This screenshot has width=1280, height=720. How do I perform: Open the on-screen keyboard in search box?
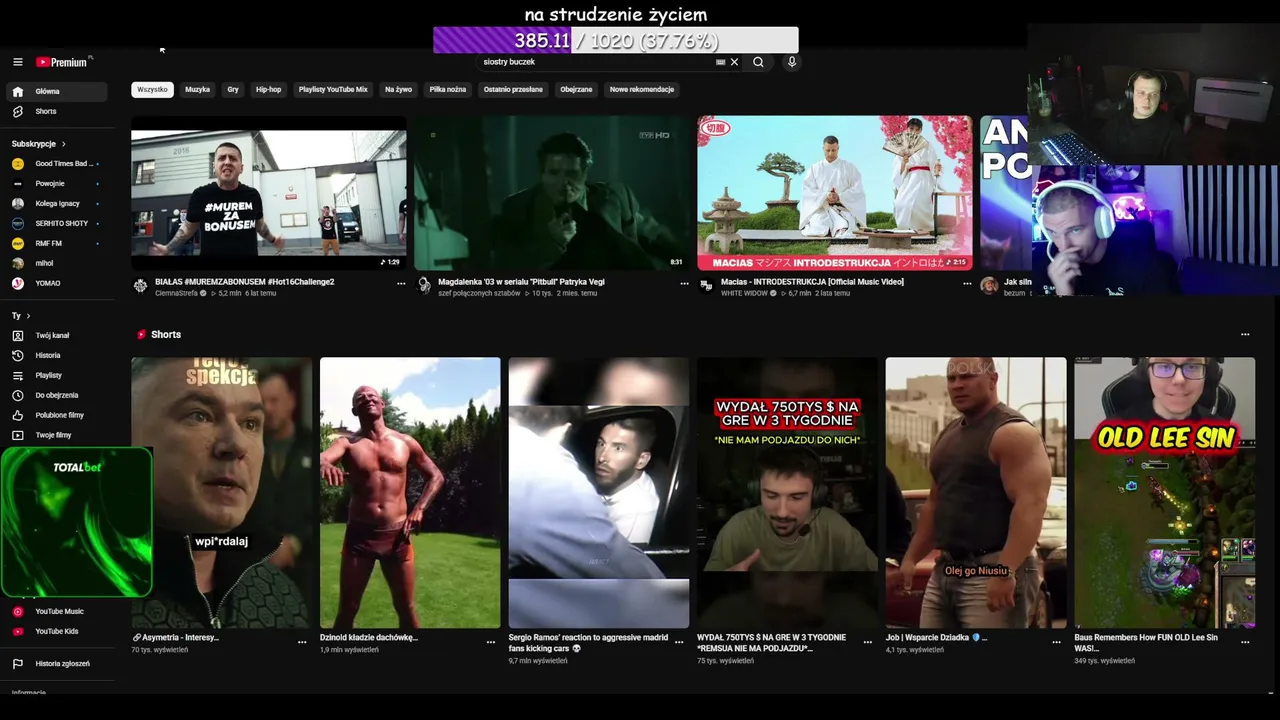720,62
